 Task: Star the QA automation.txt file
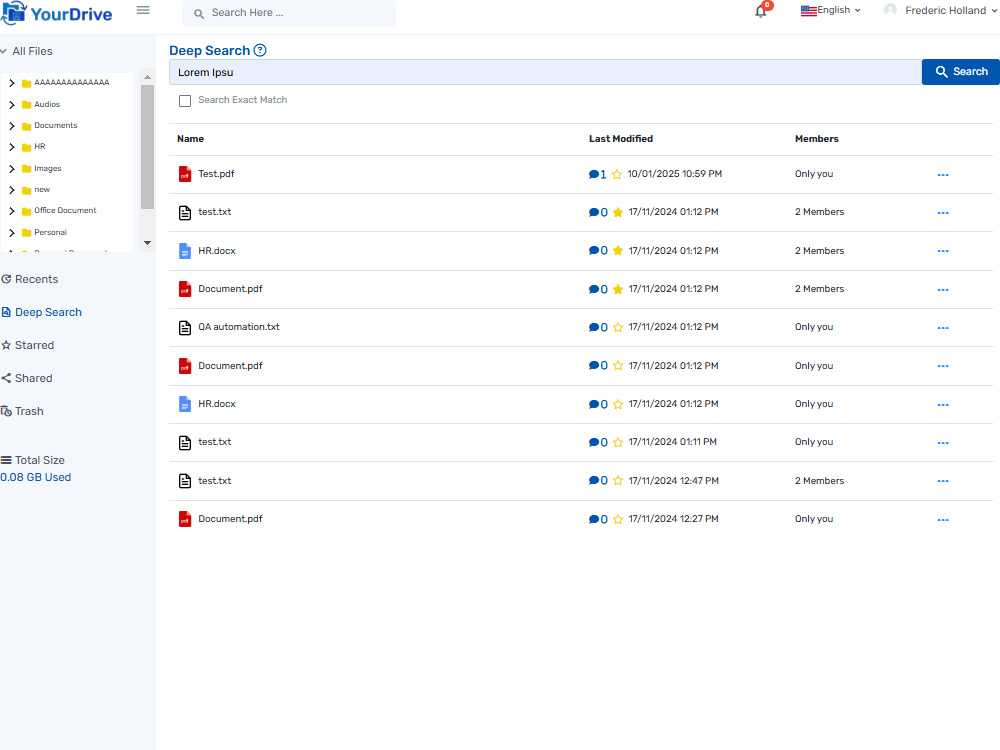(x=617, y=328)
